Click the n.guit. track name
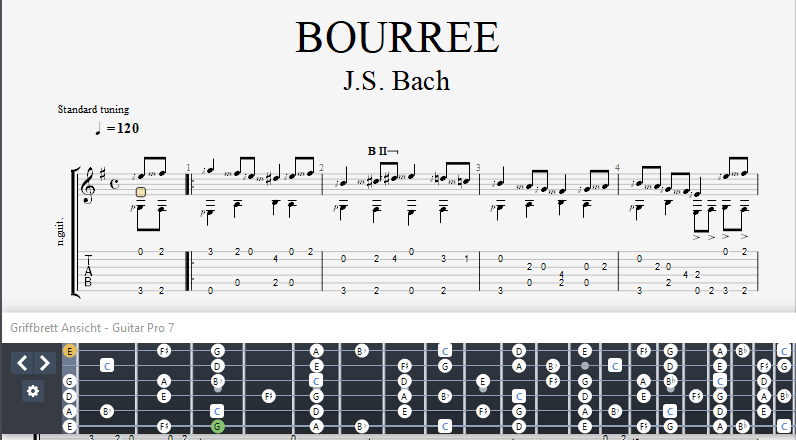The width and height of the screenshot is (796, 440). click(60, 232)
